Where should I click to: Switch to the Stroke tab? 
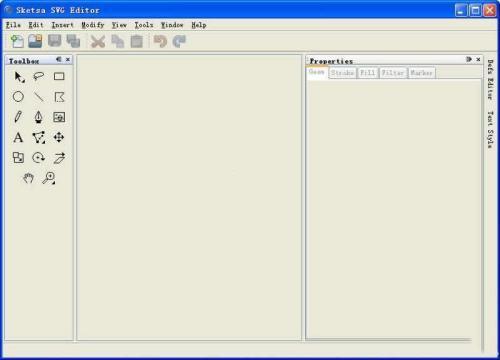click(x=342, y=73)
